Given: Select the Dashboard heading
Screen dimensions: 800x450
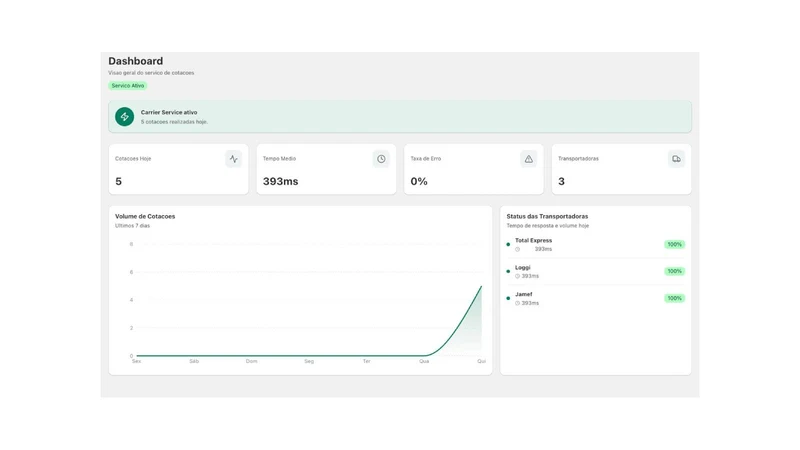Looking at the screenshot, I should click(136, 61).
